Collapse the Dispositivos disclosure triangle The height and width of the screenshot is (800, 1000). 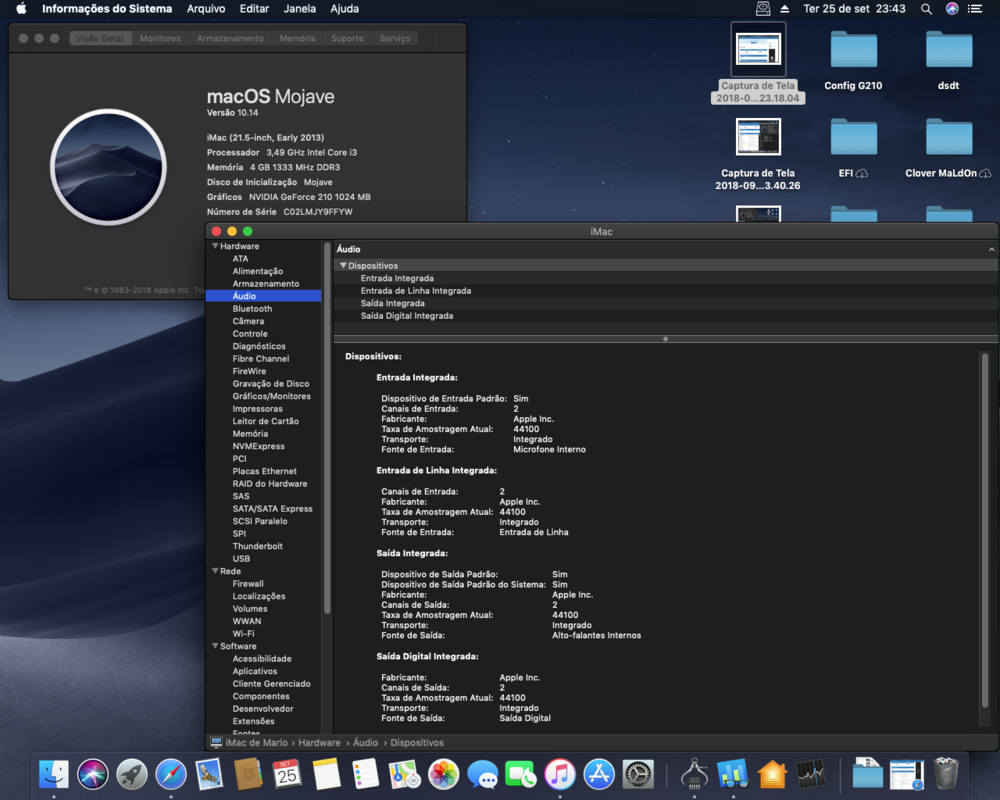343,266
